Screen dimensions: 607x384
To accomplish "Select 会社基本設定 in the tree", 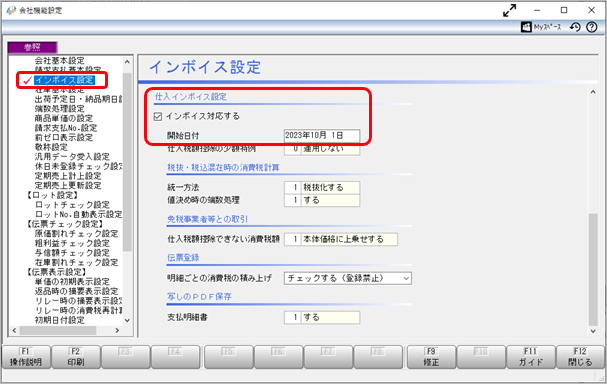I will pos(59,60).
